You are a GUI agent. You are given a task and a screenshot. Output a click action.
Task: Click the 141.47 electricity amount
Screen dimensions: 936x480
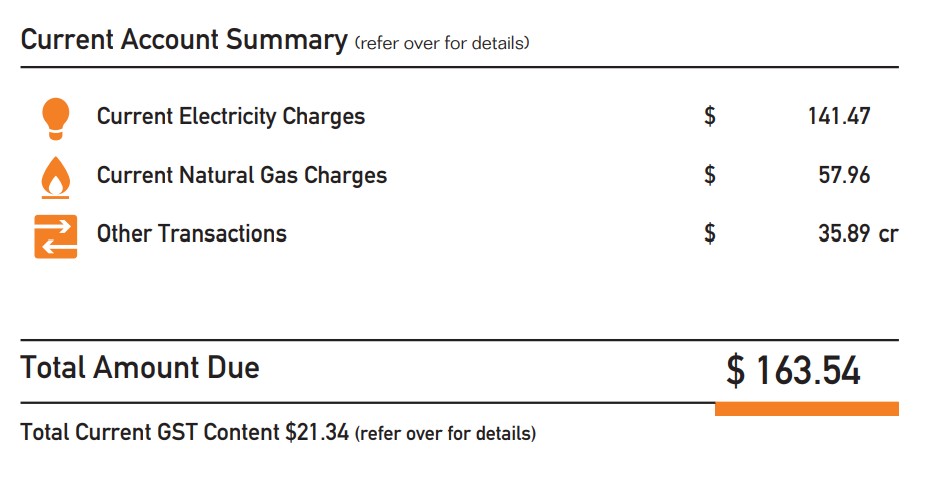coord(839,116)
